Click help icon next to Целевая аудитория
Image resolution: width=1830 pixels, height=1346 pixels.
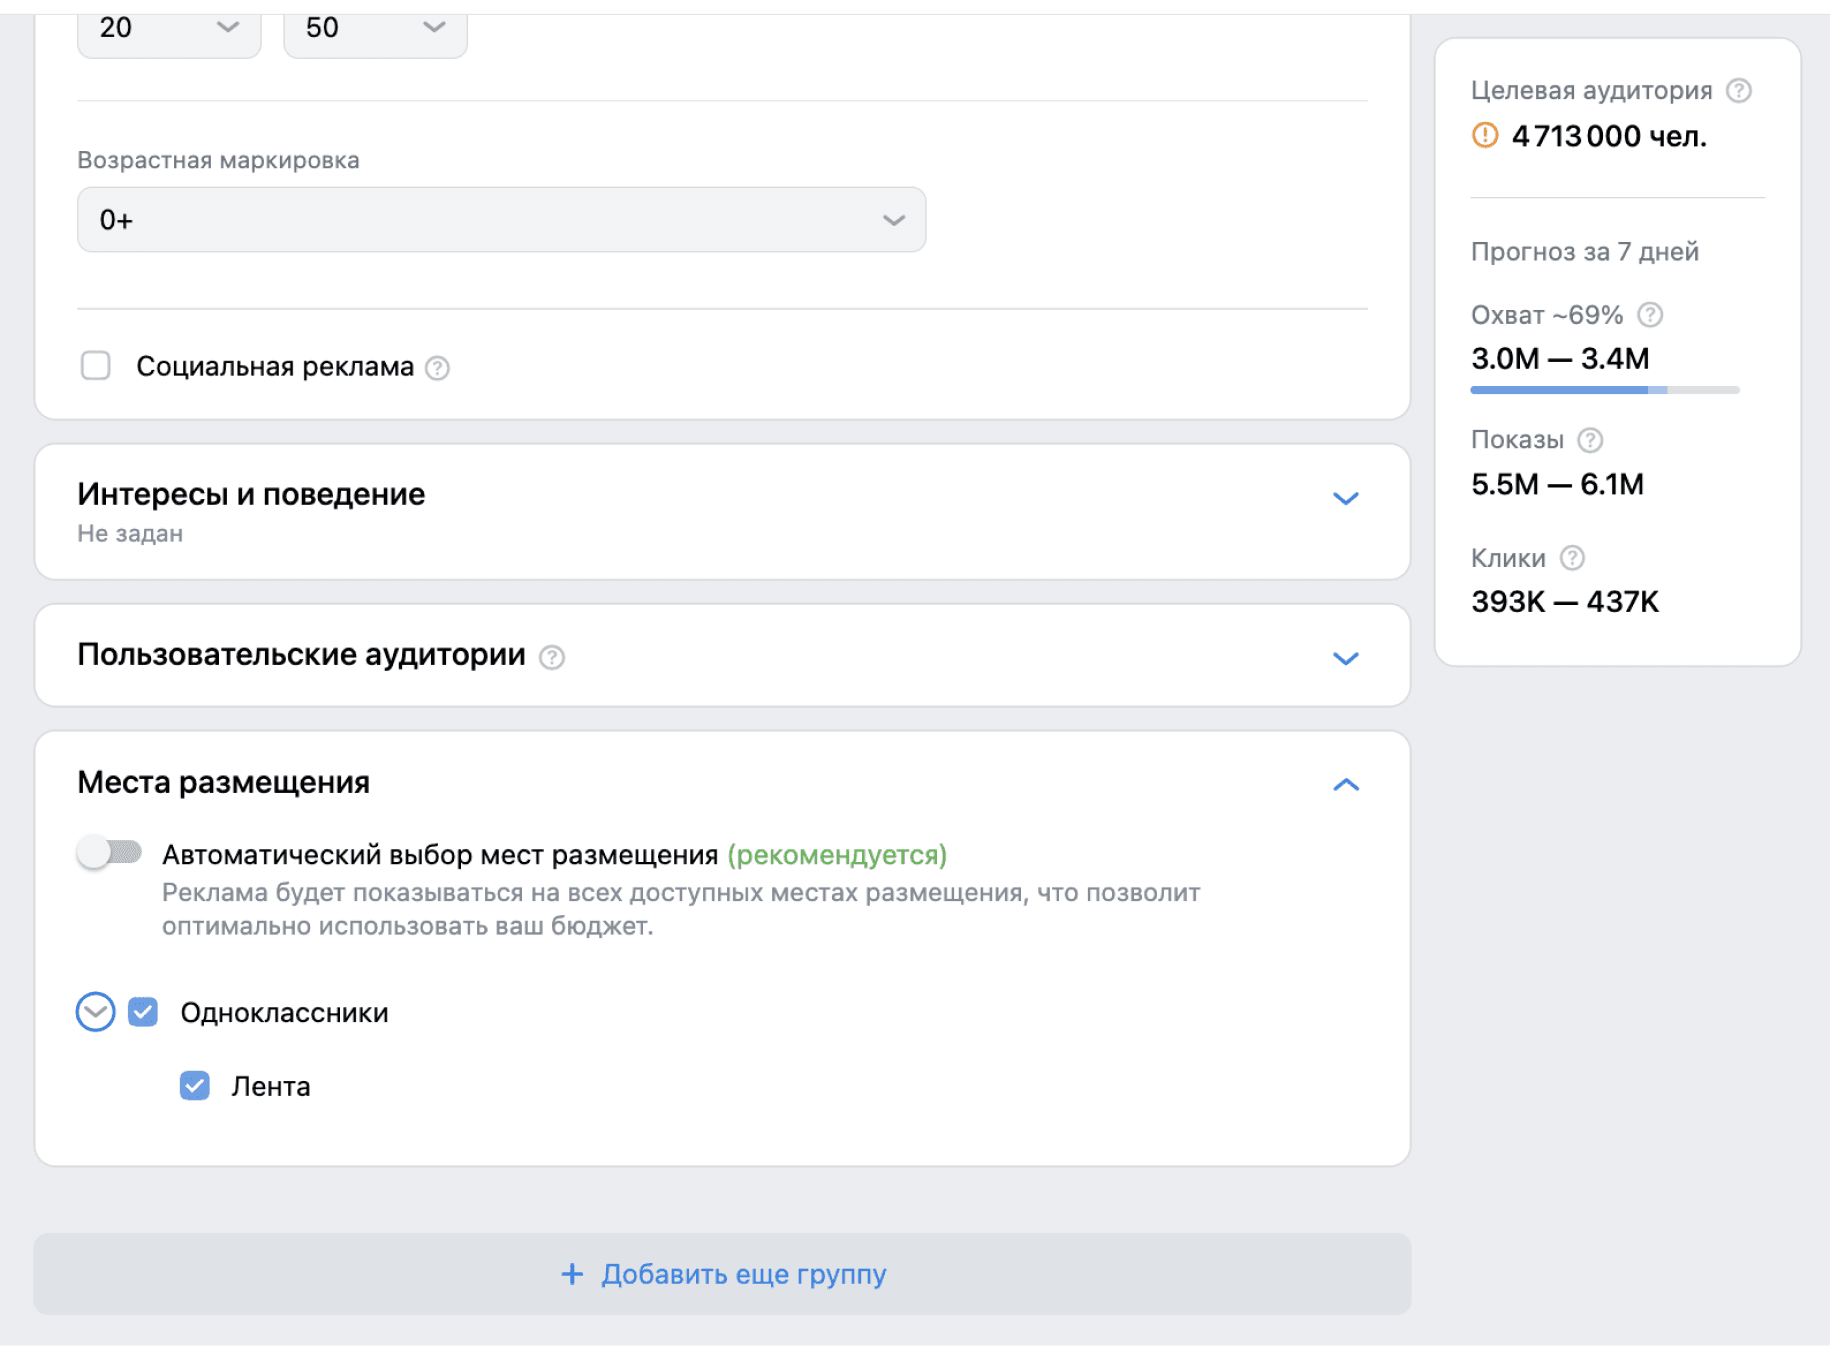click(x=1739, y=91)
